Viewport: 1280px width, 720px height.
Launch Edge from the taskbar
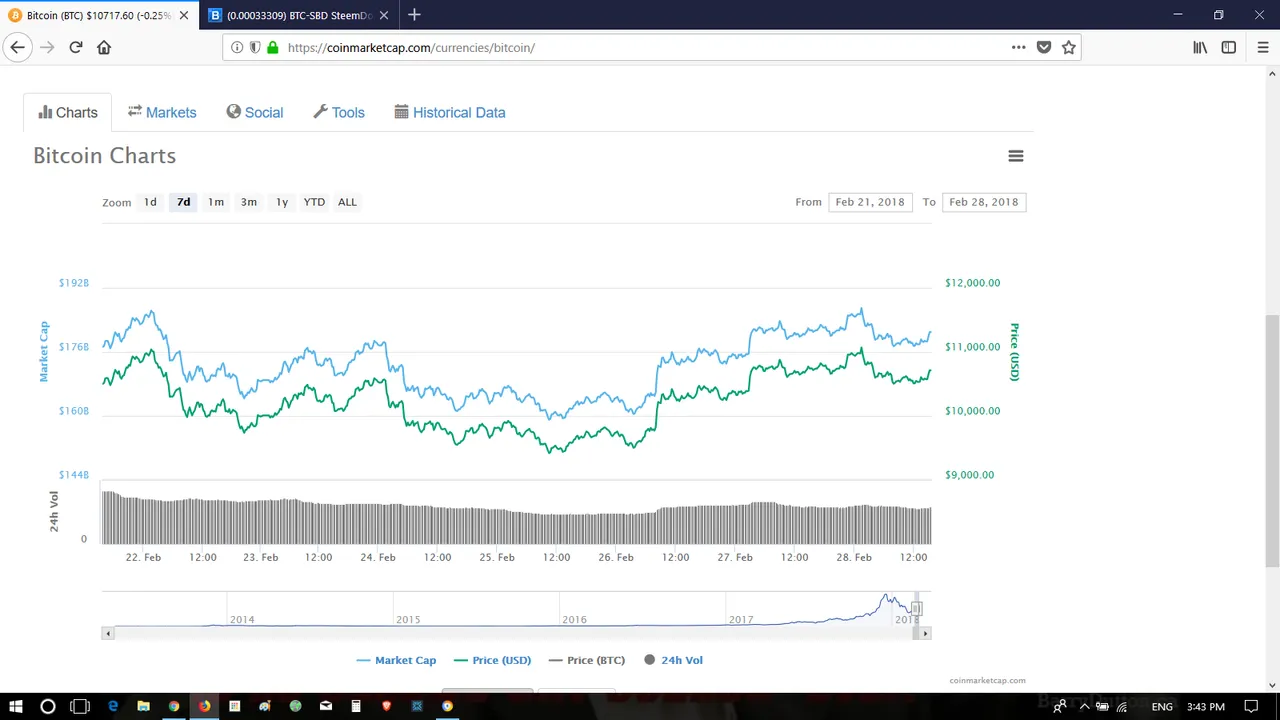113,706
